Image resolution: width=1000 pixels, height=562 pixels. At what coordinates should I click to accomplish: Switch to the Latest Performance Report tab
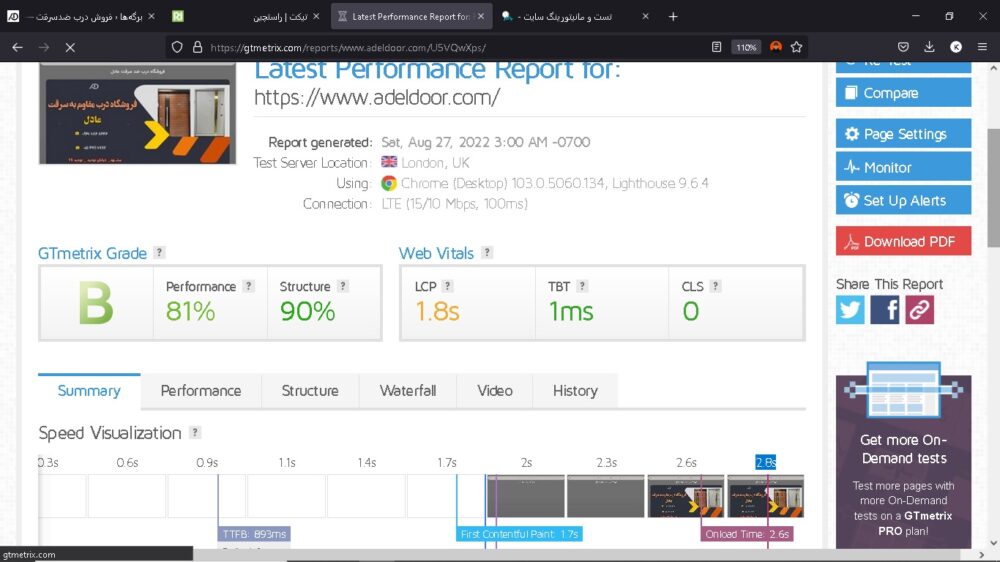pyautogui.click(x=411, y=17)
